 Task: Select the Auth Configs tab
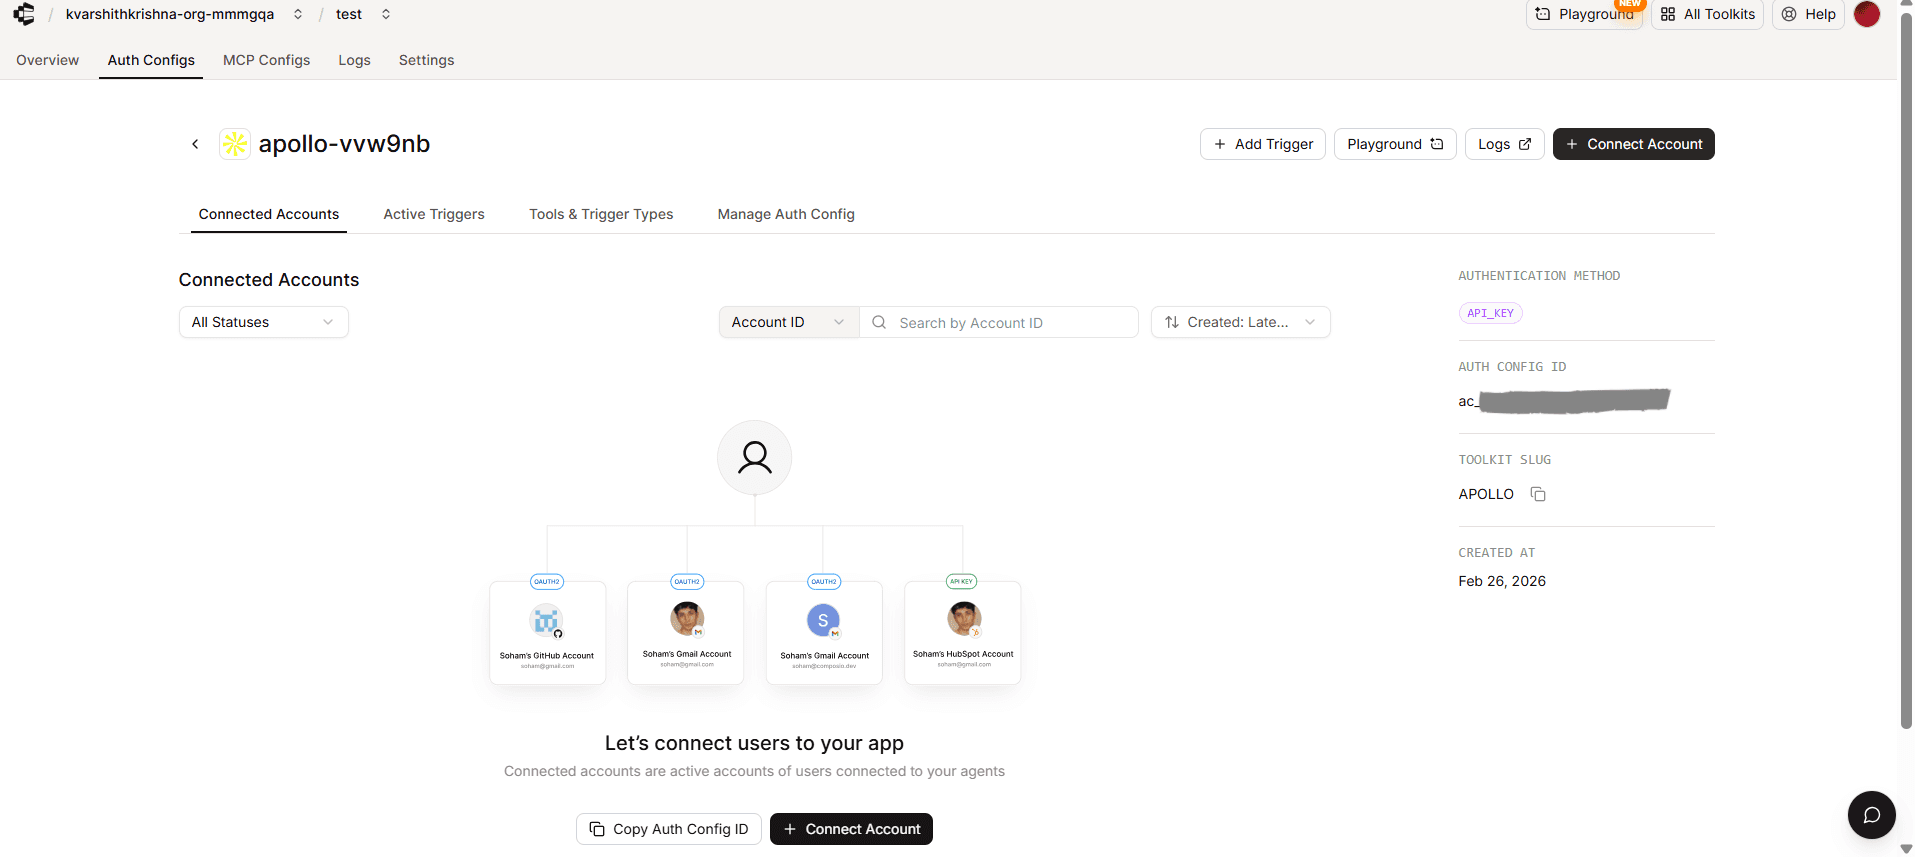[151, 60]
